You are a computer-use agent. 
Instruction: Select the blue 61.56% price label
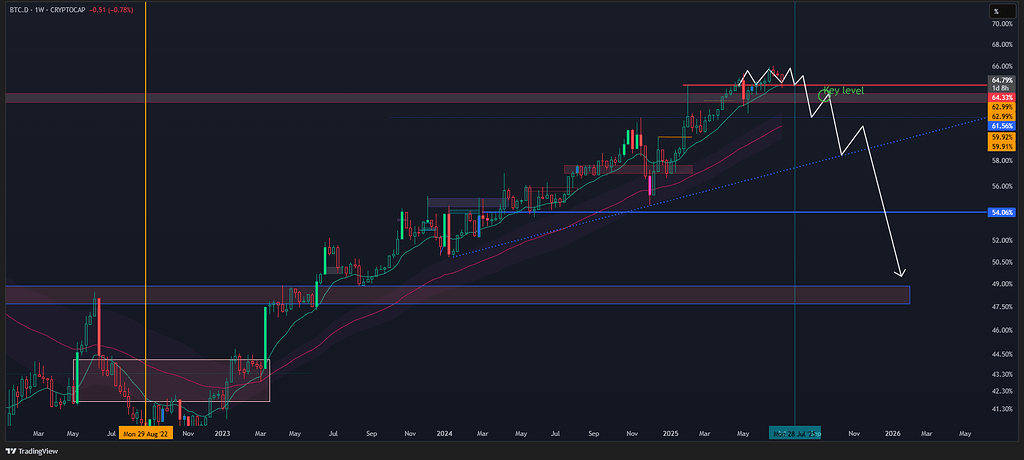click(1002, 125)
